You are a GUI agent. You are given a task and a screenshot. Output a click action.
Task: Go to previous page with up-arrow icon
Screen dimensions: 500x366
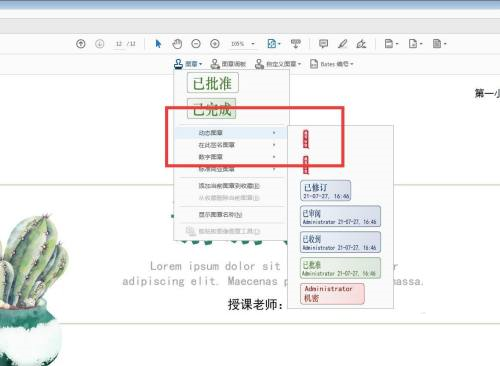pyautogui.click(x=81, y=44)
